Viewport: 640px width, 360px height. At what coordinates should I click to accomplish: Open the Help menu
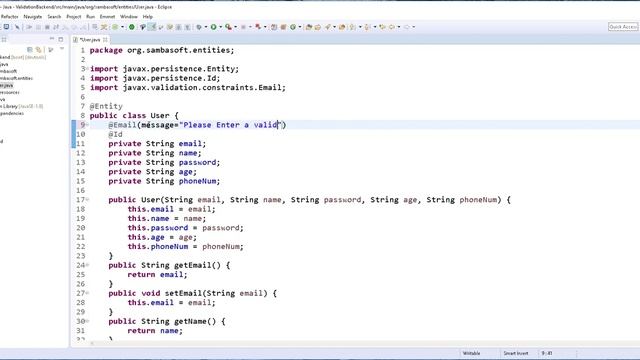147,17
